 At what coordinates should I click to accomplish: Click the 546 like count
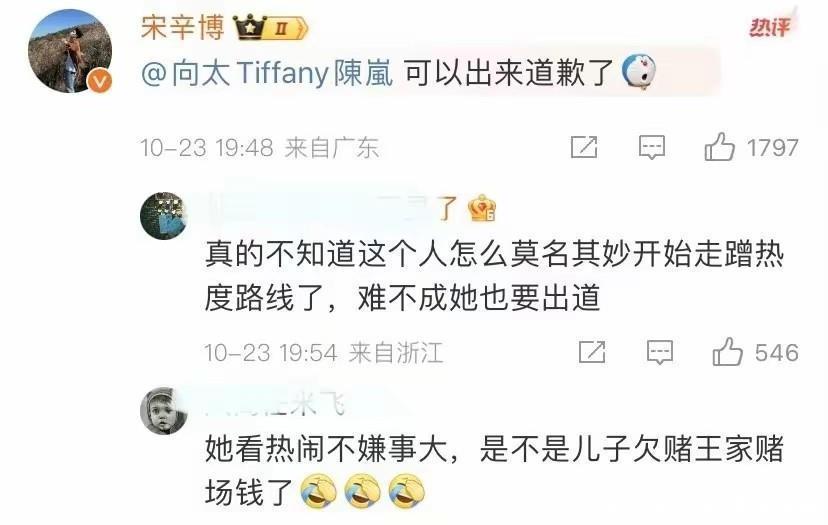pyautogui.click(x=776, y=353)
